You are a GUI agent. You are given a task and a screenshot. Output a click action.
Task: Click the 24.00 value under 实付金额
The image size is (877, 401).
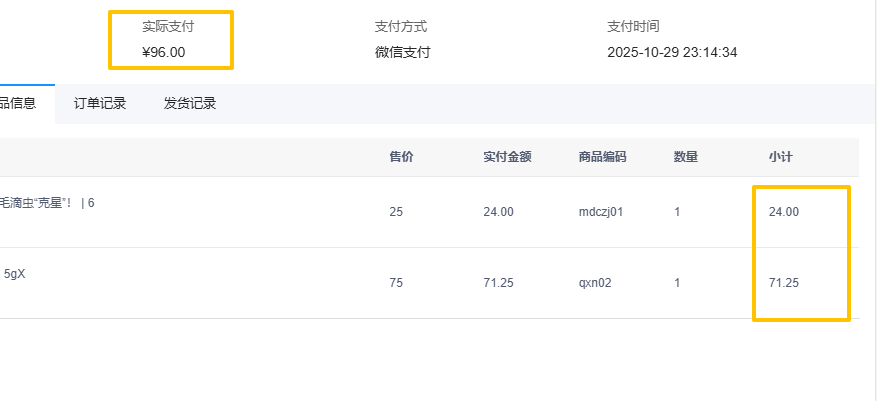[x=498, y=212]
